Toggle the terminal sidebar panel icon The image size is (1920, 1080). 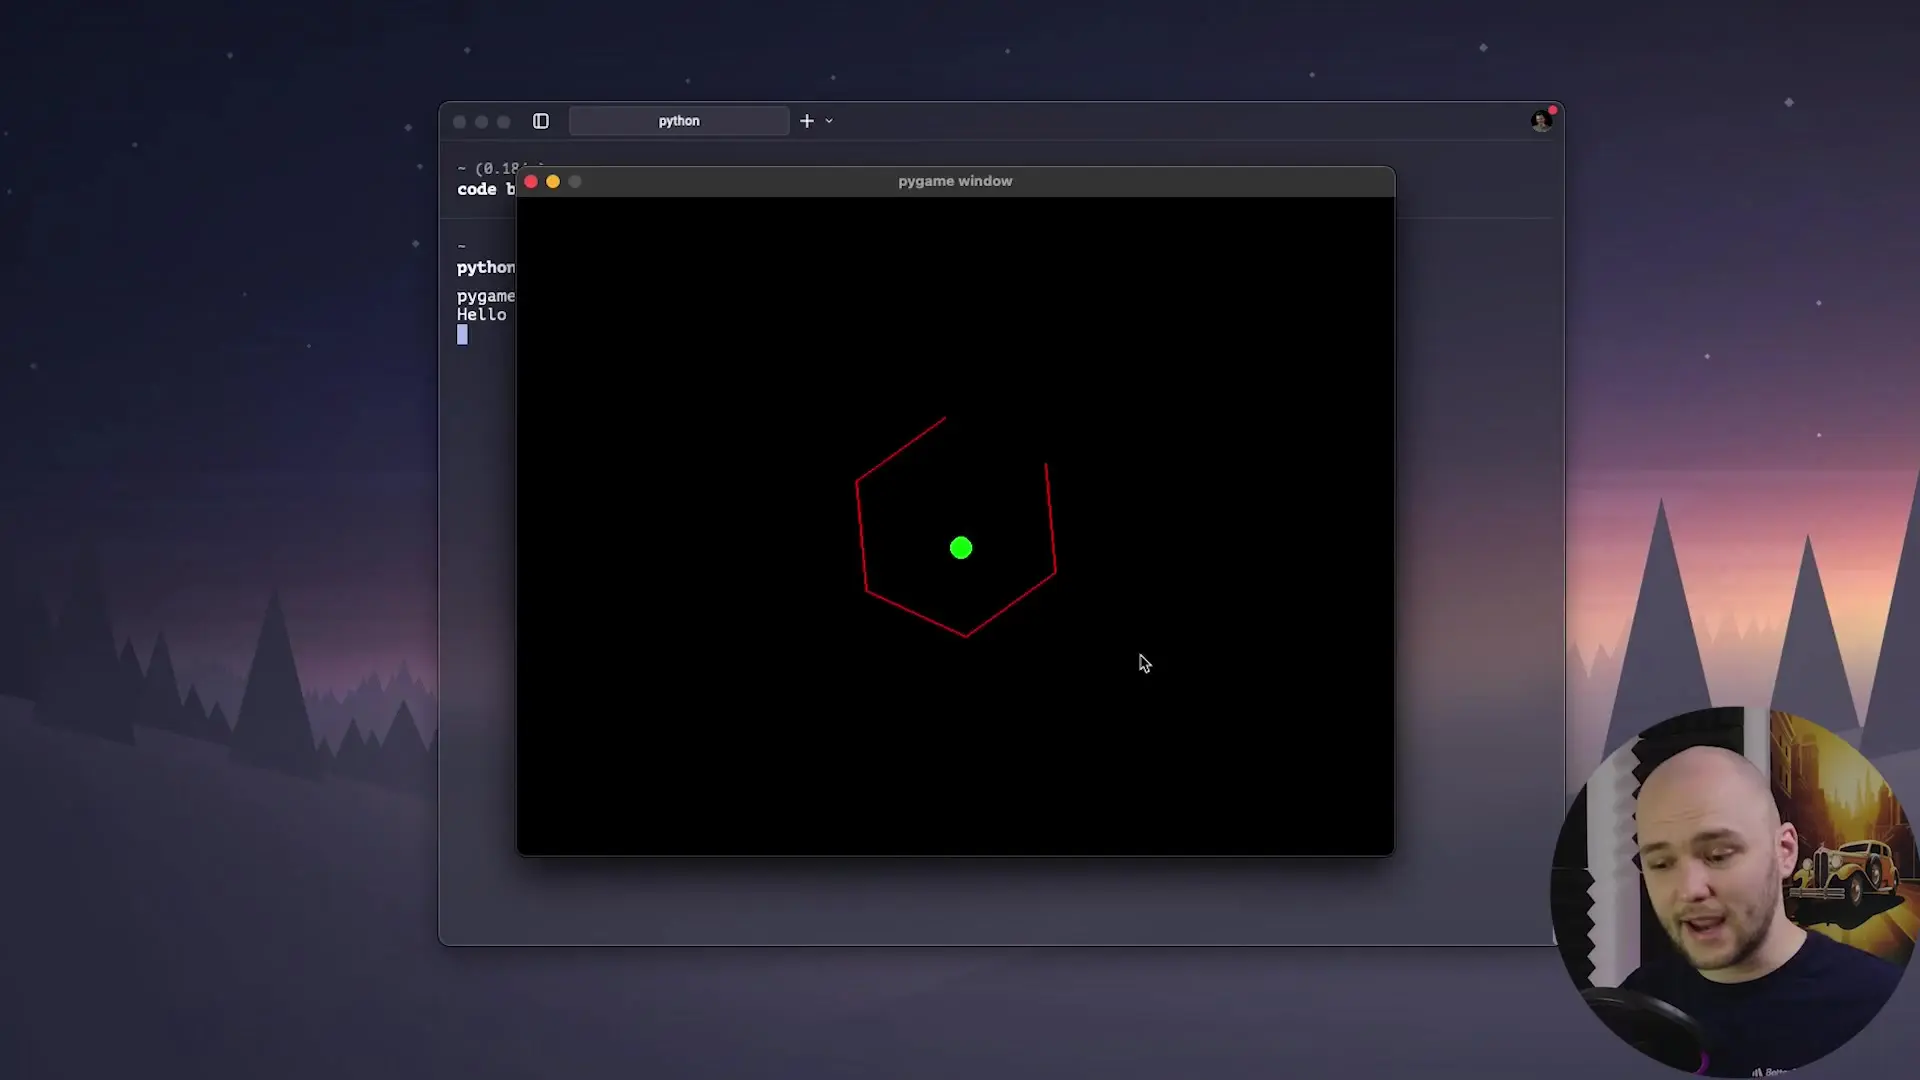(541, 121)
